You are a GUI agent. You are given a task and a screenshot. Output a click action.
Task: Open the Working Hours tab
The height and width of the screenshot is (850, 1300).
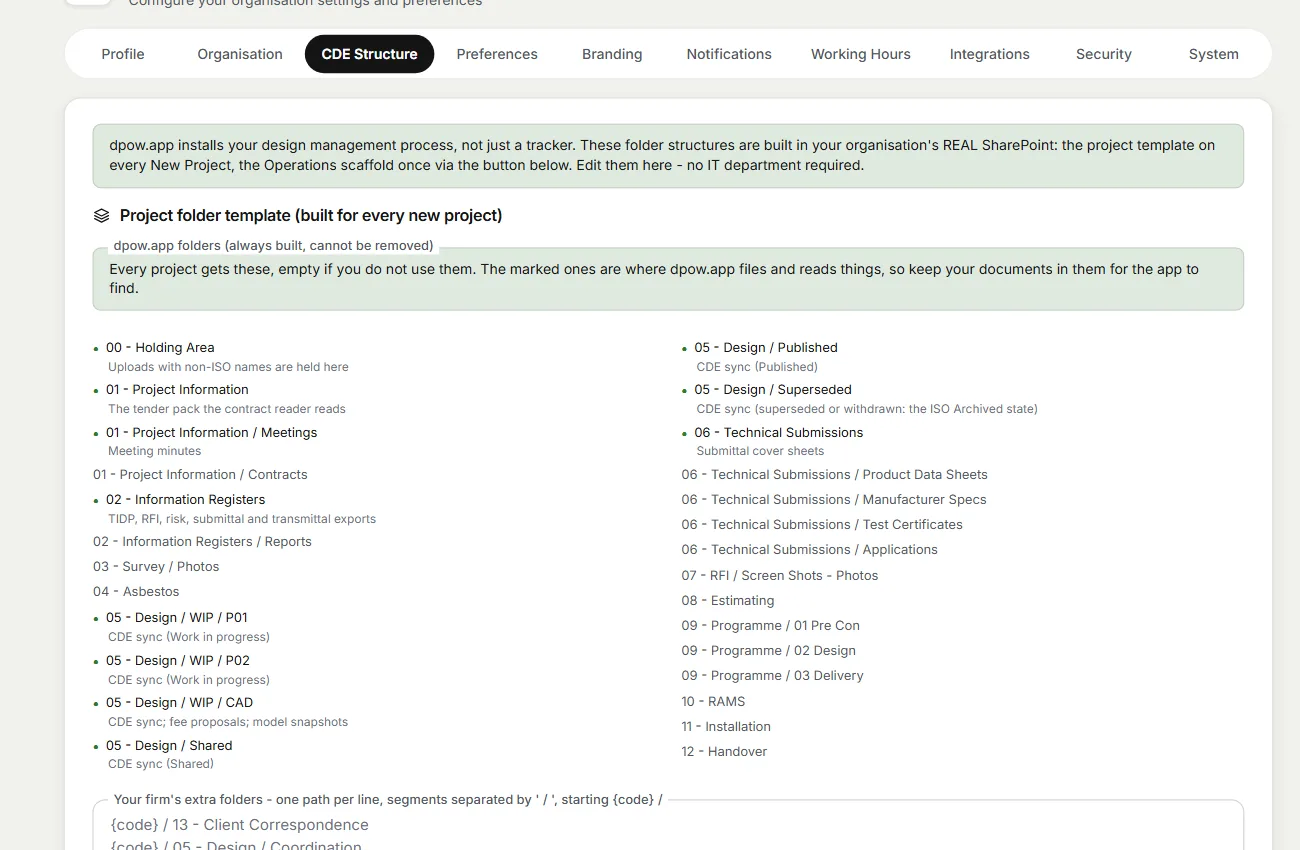[x=861, y=54]
